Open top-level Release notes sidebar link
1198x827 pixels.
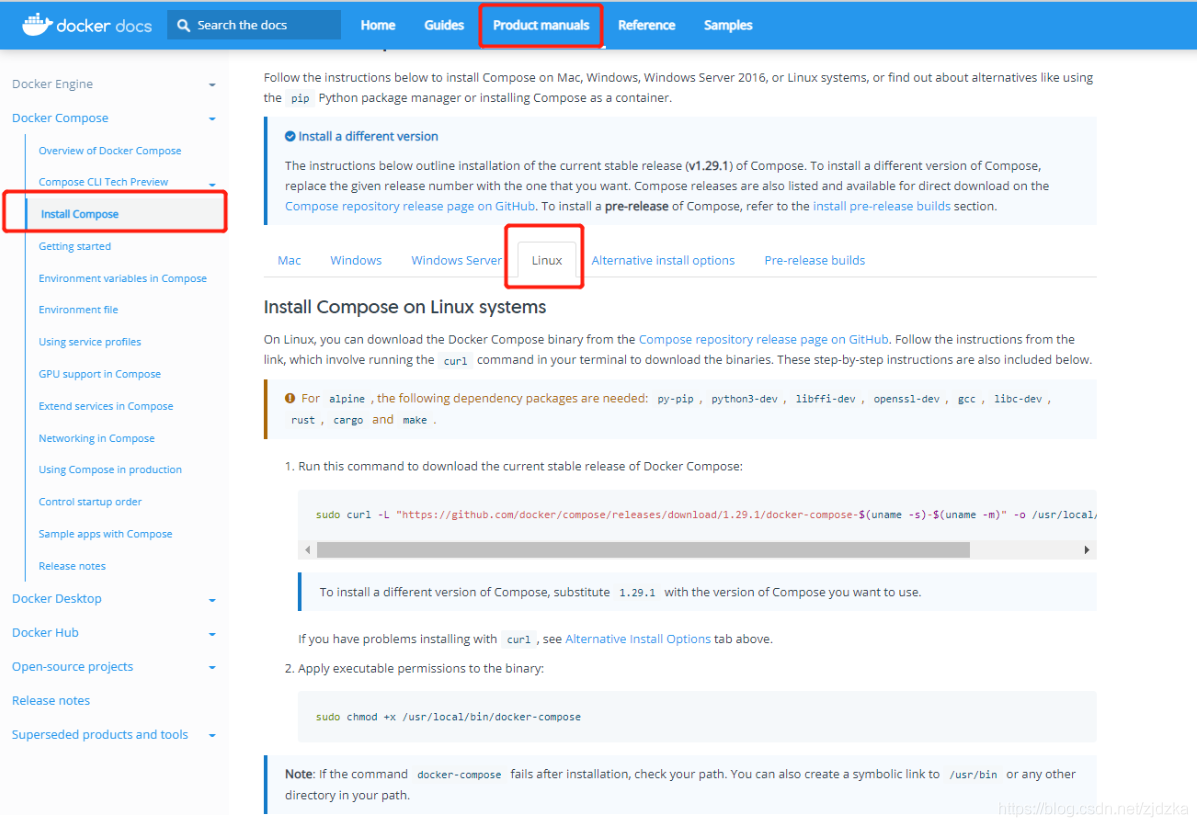tap(51, 700)
